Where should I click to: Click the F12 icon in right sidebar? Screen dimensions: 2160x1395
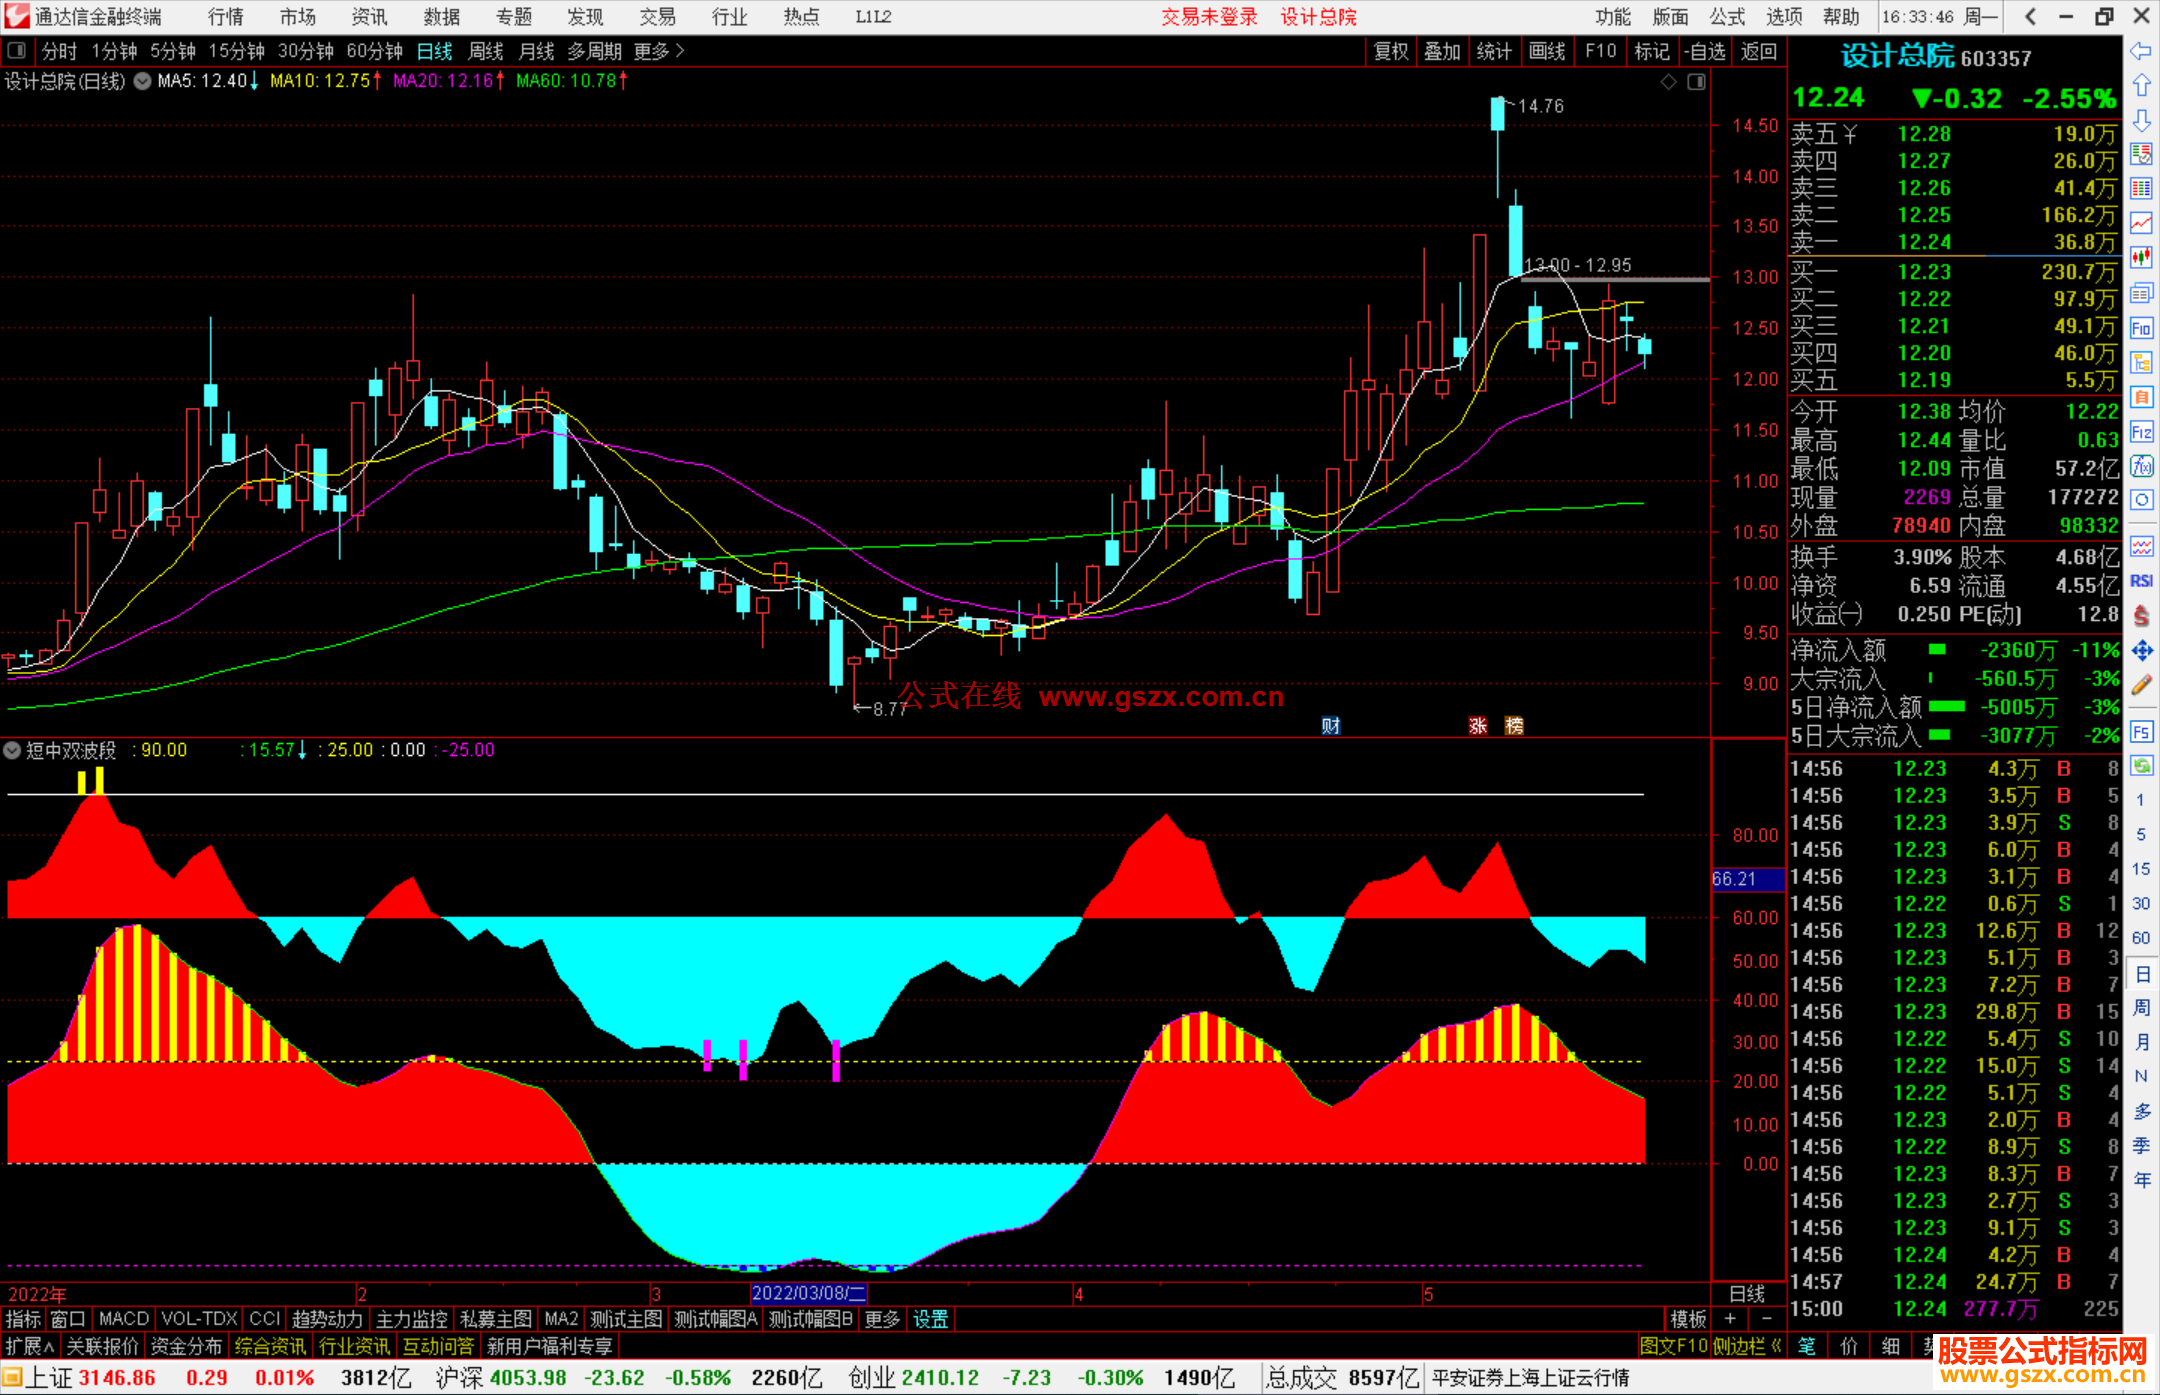pyautogui.click(x=2141, y=432)
